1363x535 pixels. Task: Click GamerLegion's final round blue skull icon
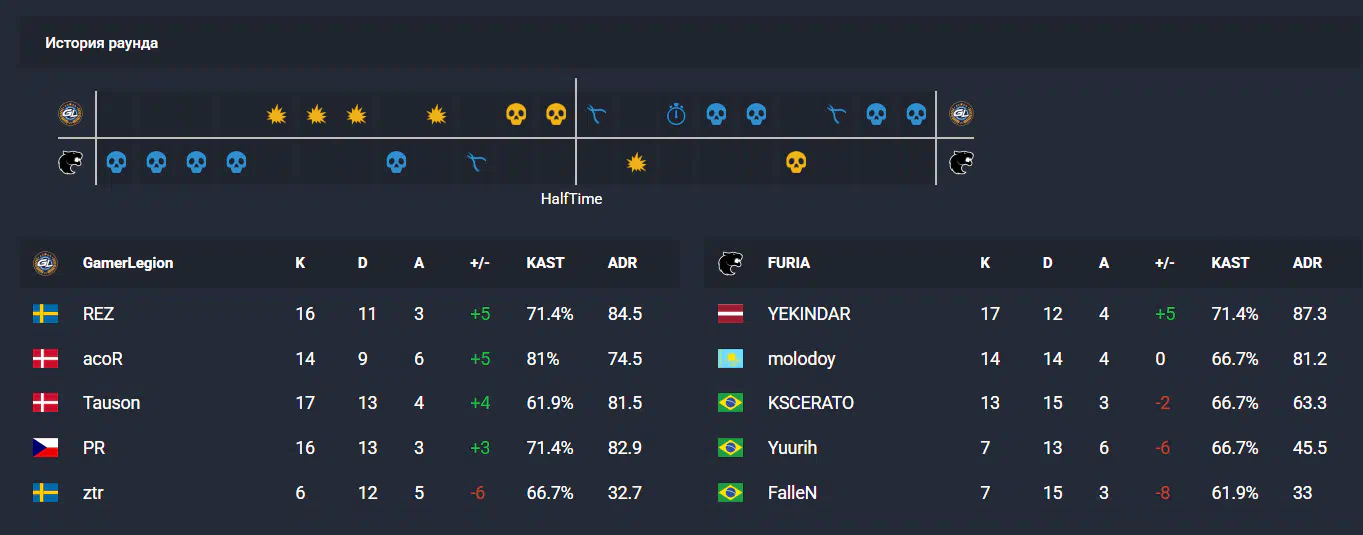[x=916, y=114]
